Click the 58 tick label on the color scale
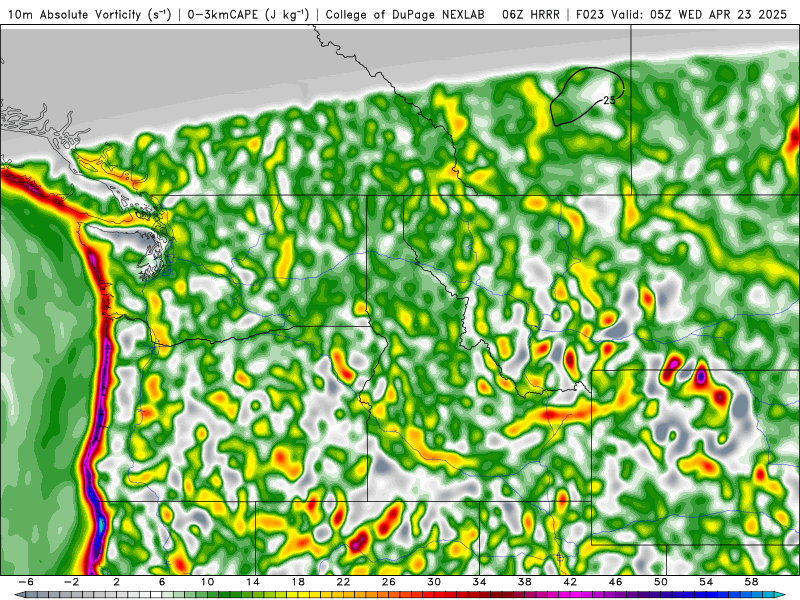Viewport: 800px width, 600px height. click(752, 582)
